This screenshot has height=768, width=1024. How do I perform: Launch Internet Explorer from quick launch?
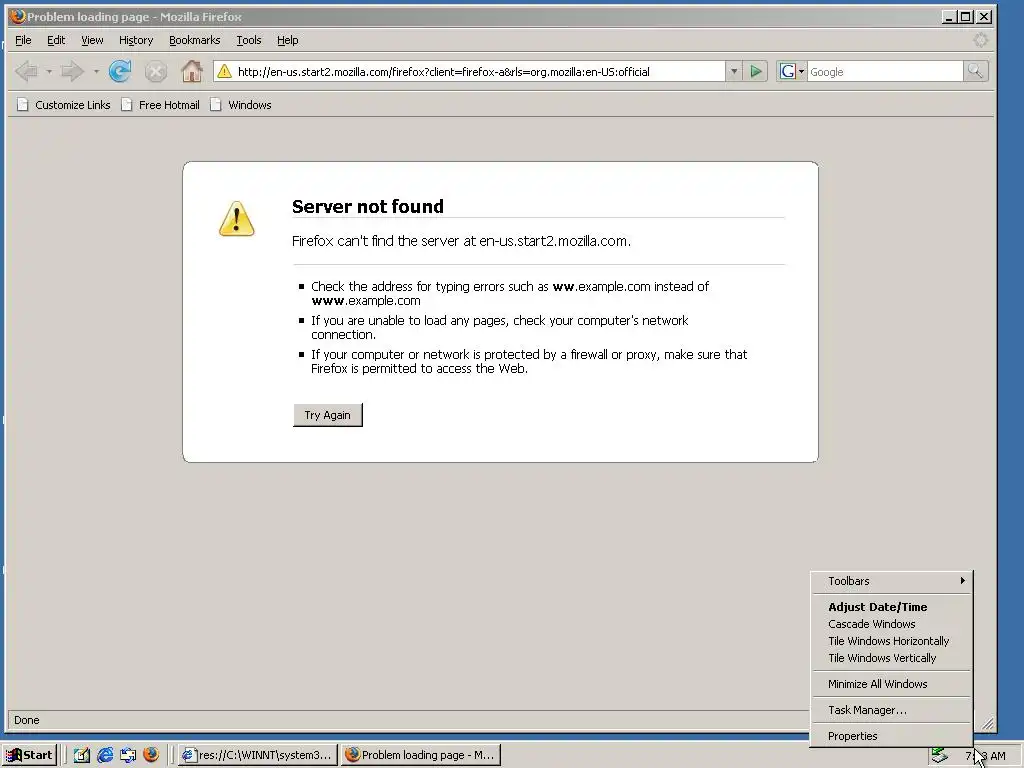click(104, 755)
